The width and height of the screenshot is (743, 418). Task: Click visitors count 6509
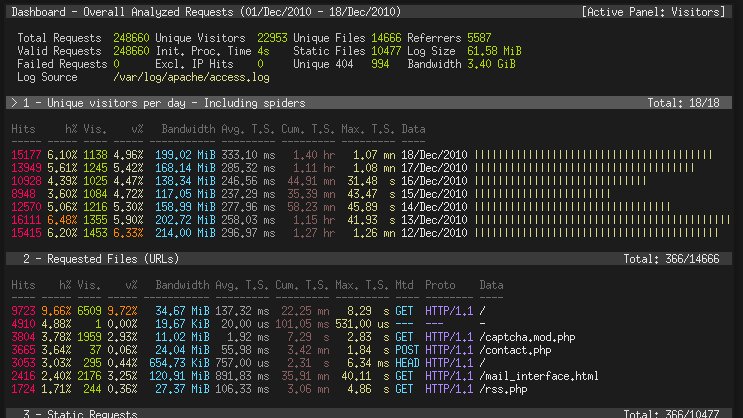point(89,311)
